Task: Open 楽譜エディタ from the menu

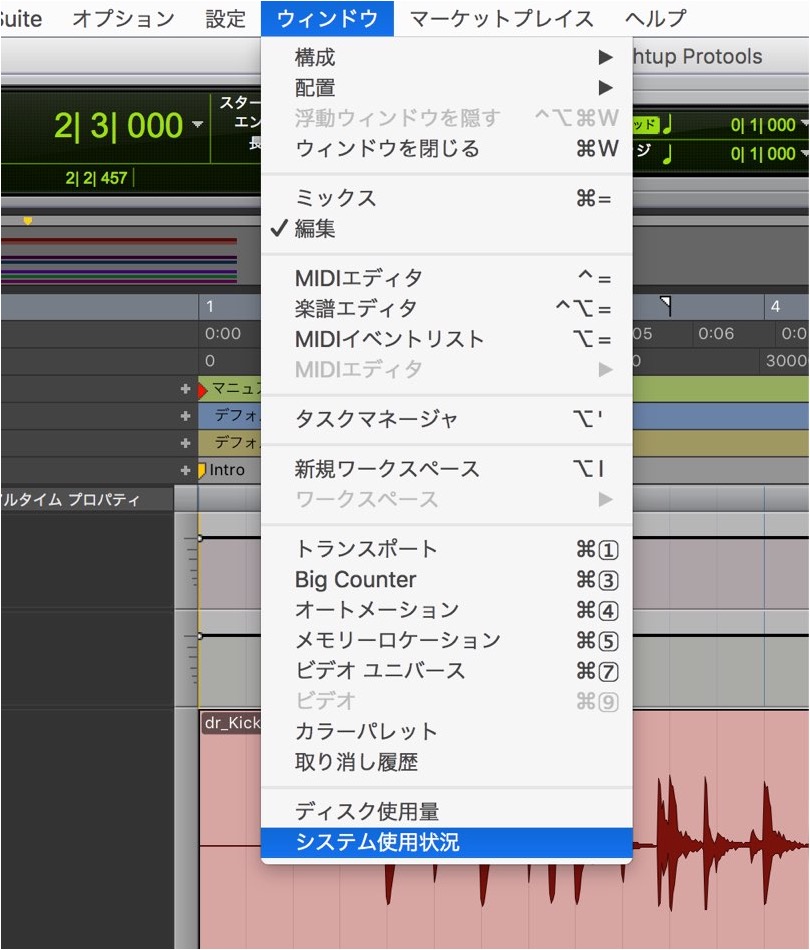Action: pos(446,308)
